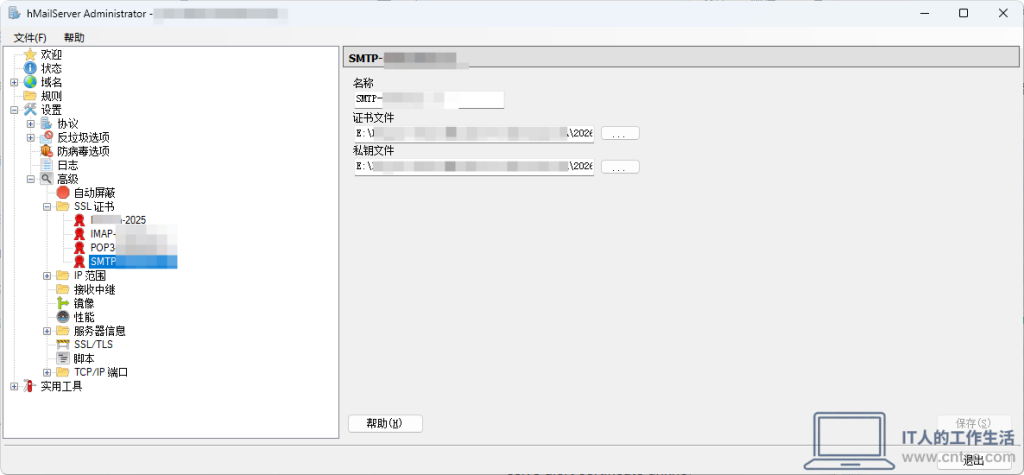The image size is (1024, 475).
Task: Select 防病毒选项 in the tree
Action: pos(83,151)
